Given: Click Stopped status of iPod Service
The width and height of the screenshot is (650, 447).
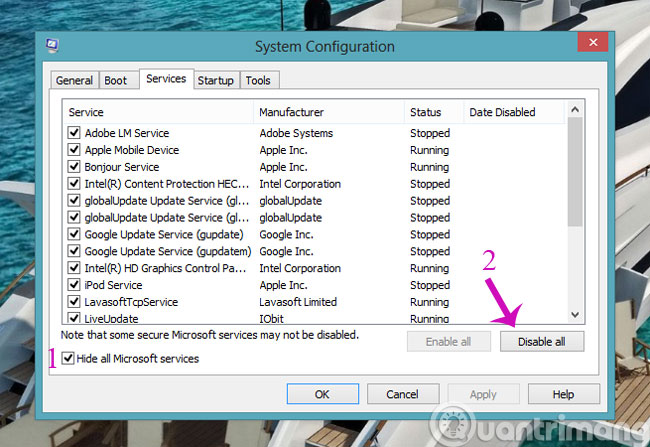Looking at the screenshot, I should point(430,285).
